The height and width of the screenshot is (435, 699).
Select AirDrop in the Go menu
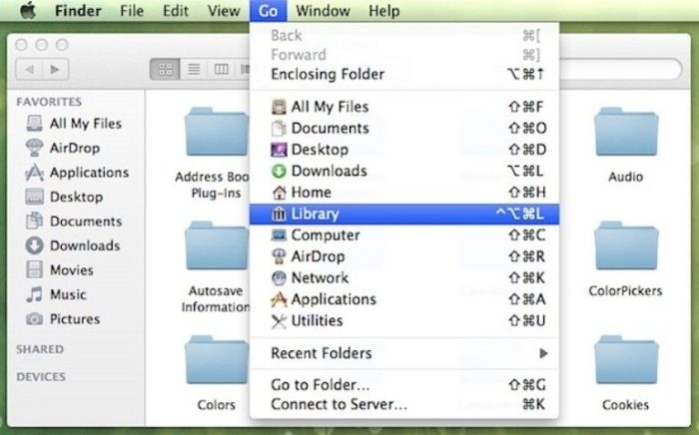404,257
